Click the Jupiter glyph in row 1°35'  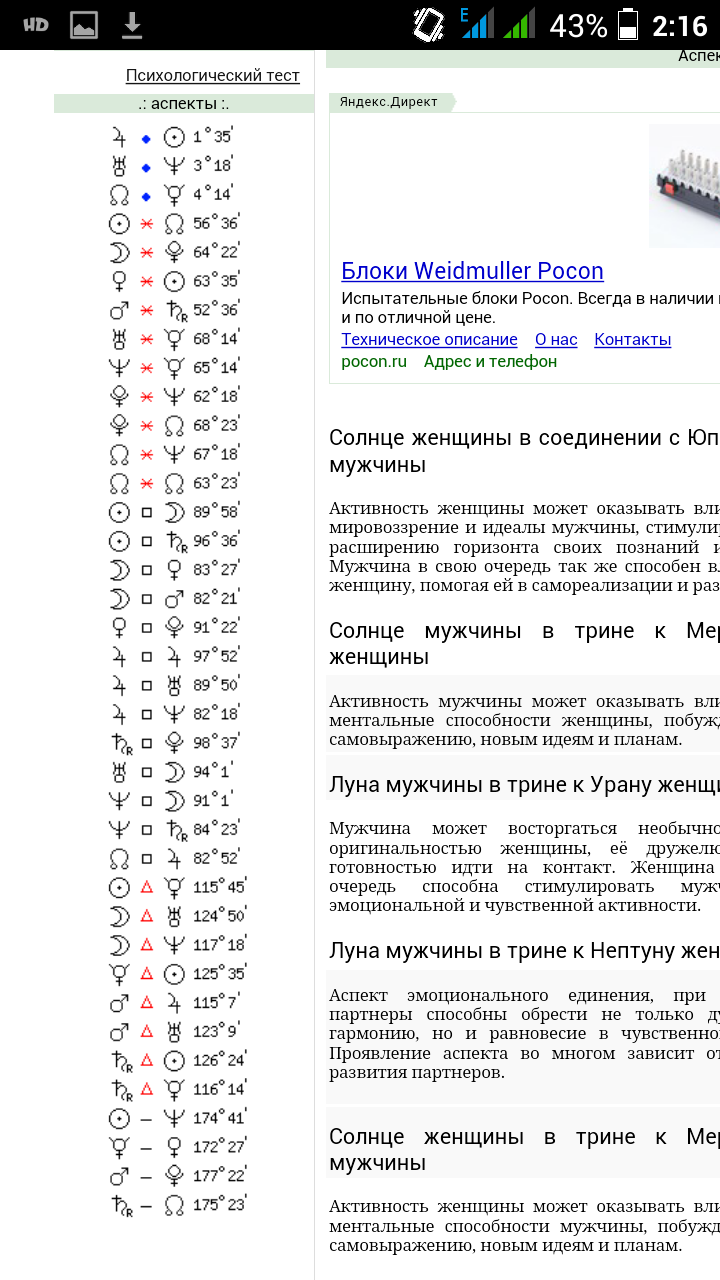pos(119,138)
